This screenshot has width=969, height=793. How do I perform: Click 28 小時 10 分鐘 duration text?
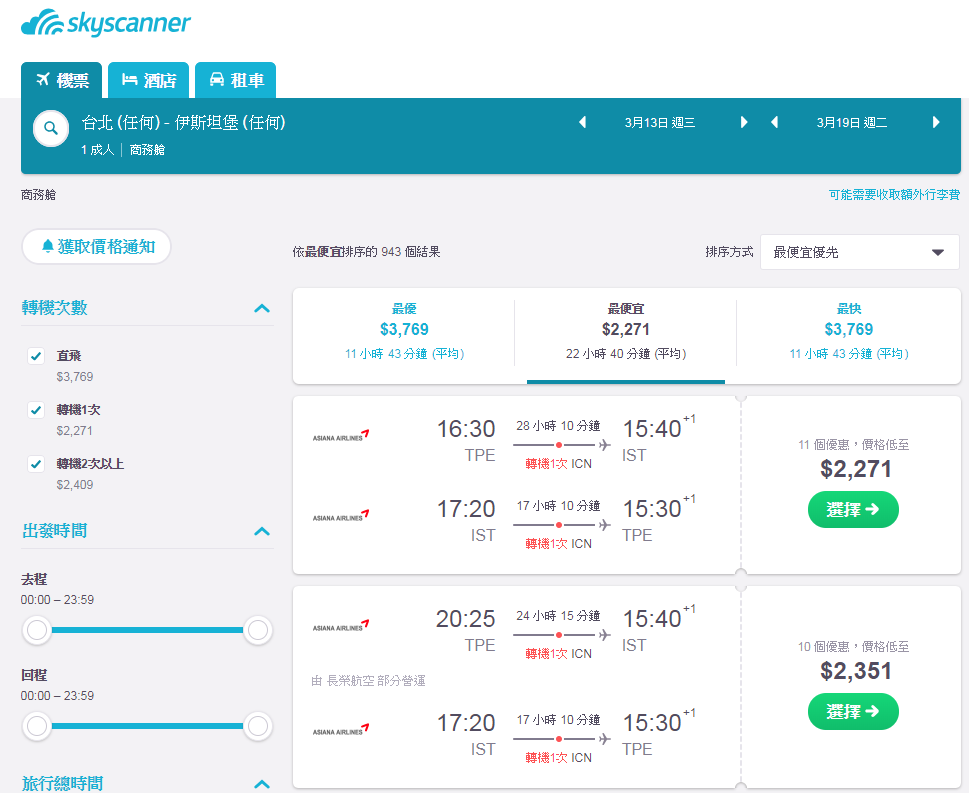[x=558, y=426]
